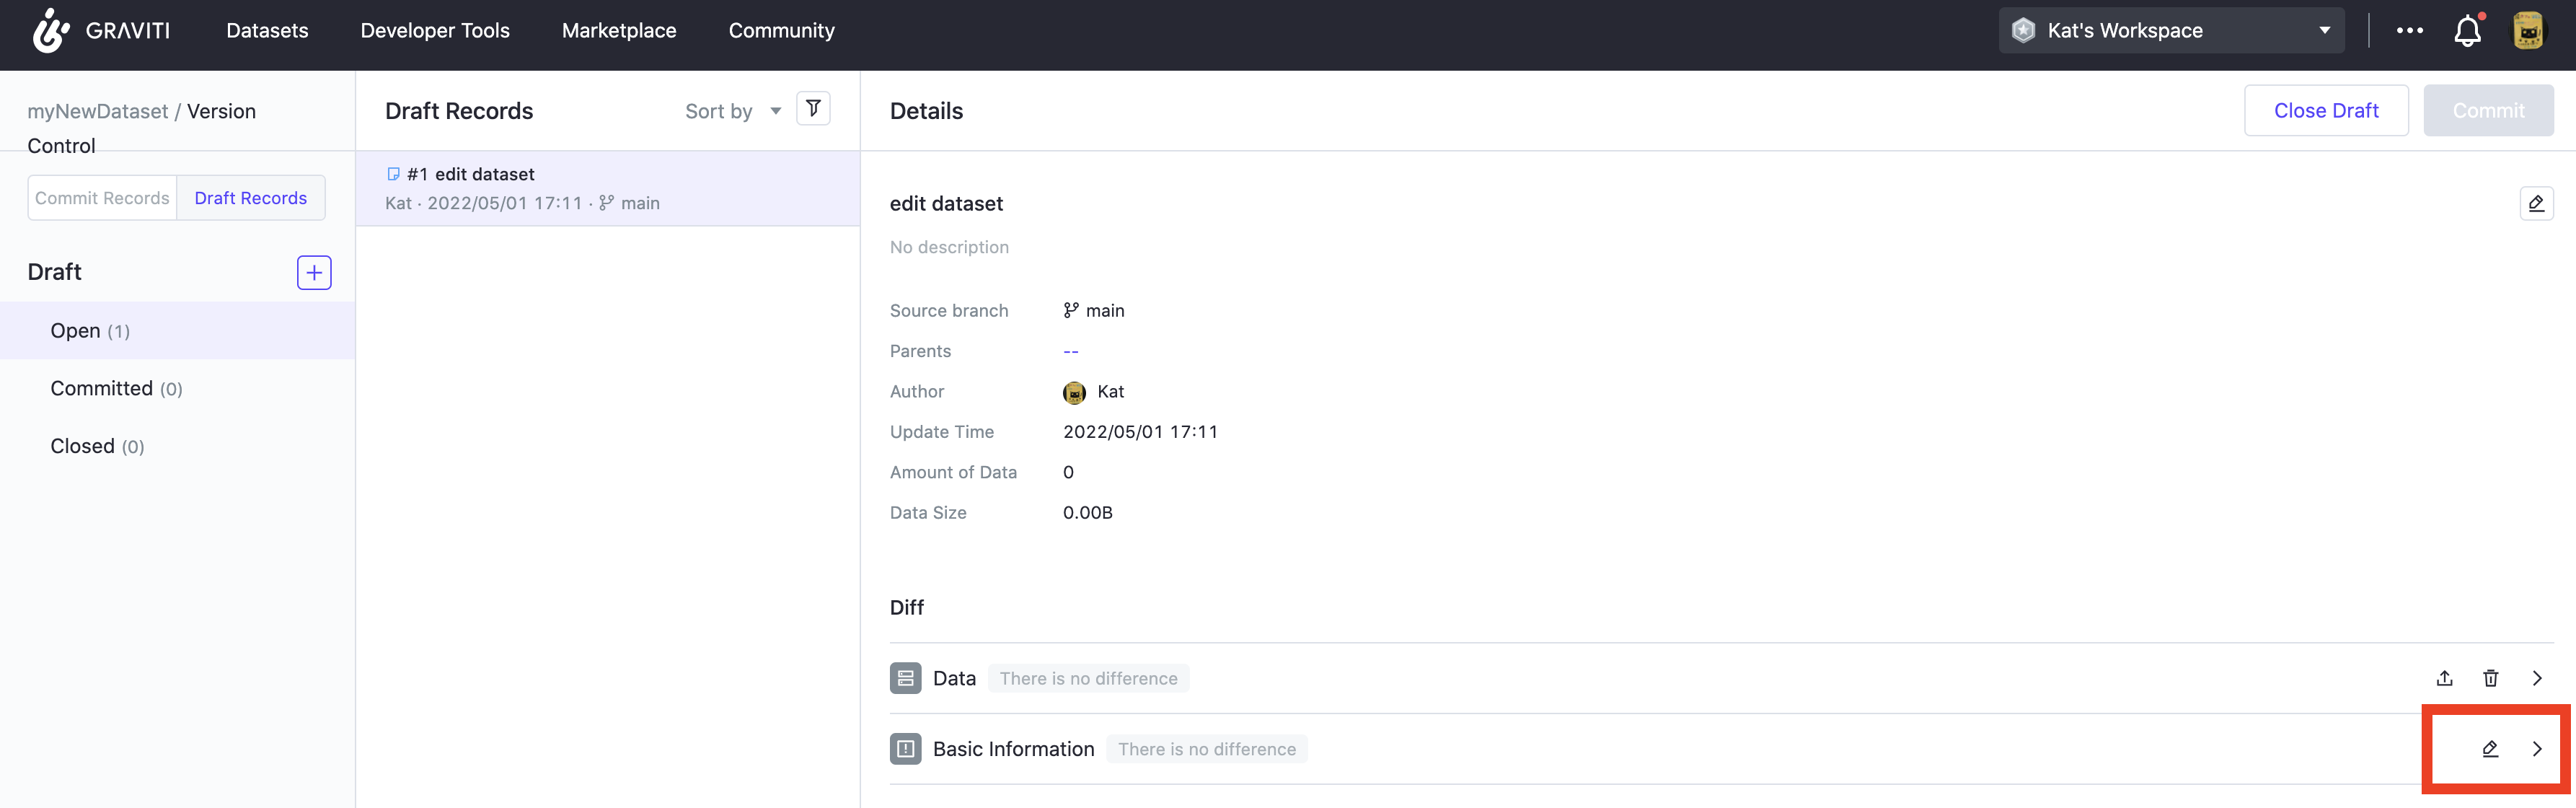Open the user avatar menu
The image size is (2576, 808).
(x=2529, y=31)
